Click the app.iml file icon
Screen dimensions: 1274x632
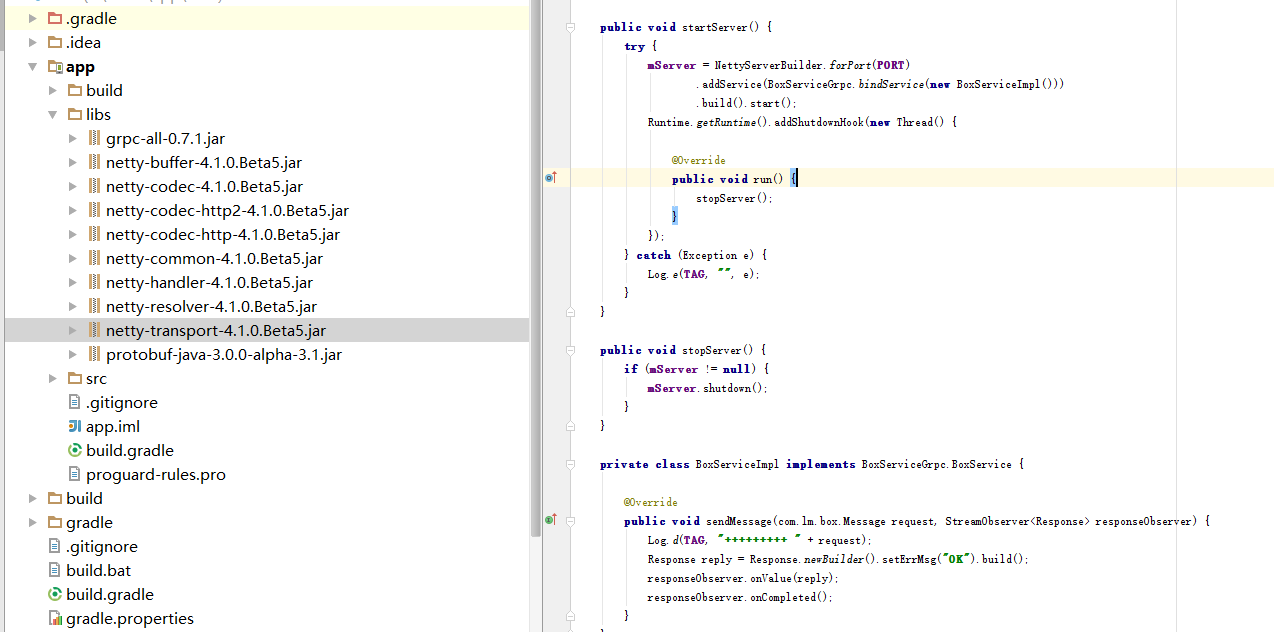[74, 427]
